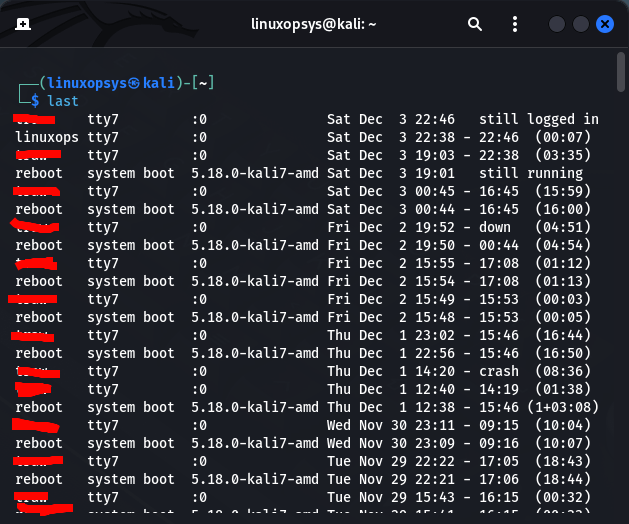Viewport: 629px width, 524px height.
Task: Click 'linuxops' user in the output list
Action: pyautogui.click(x=47, y=137)
